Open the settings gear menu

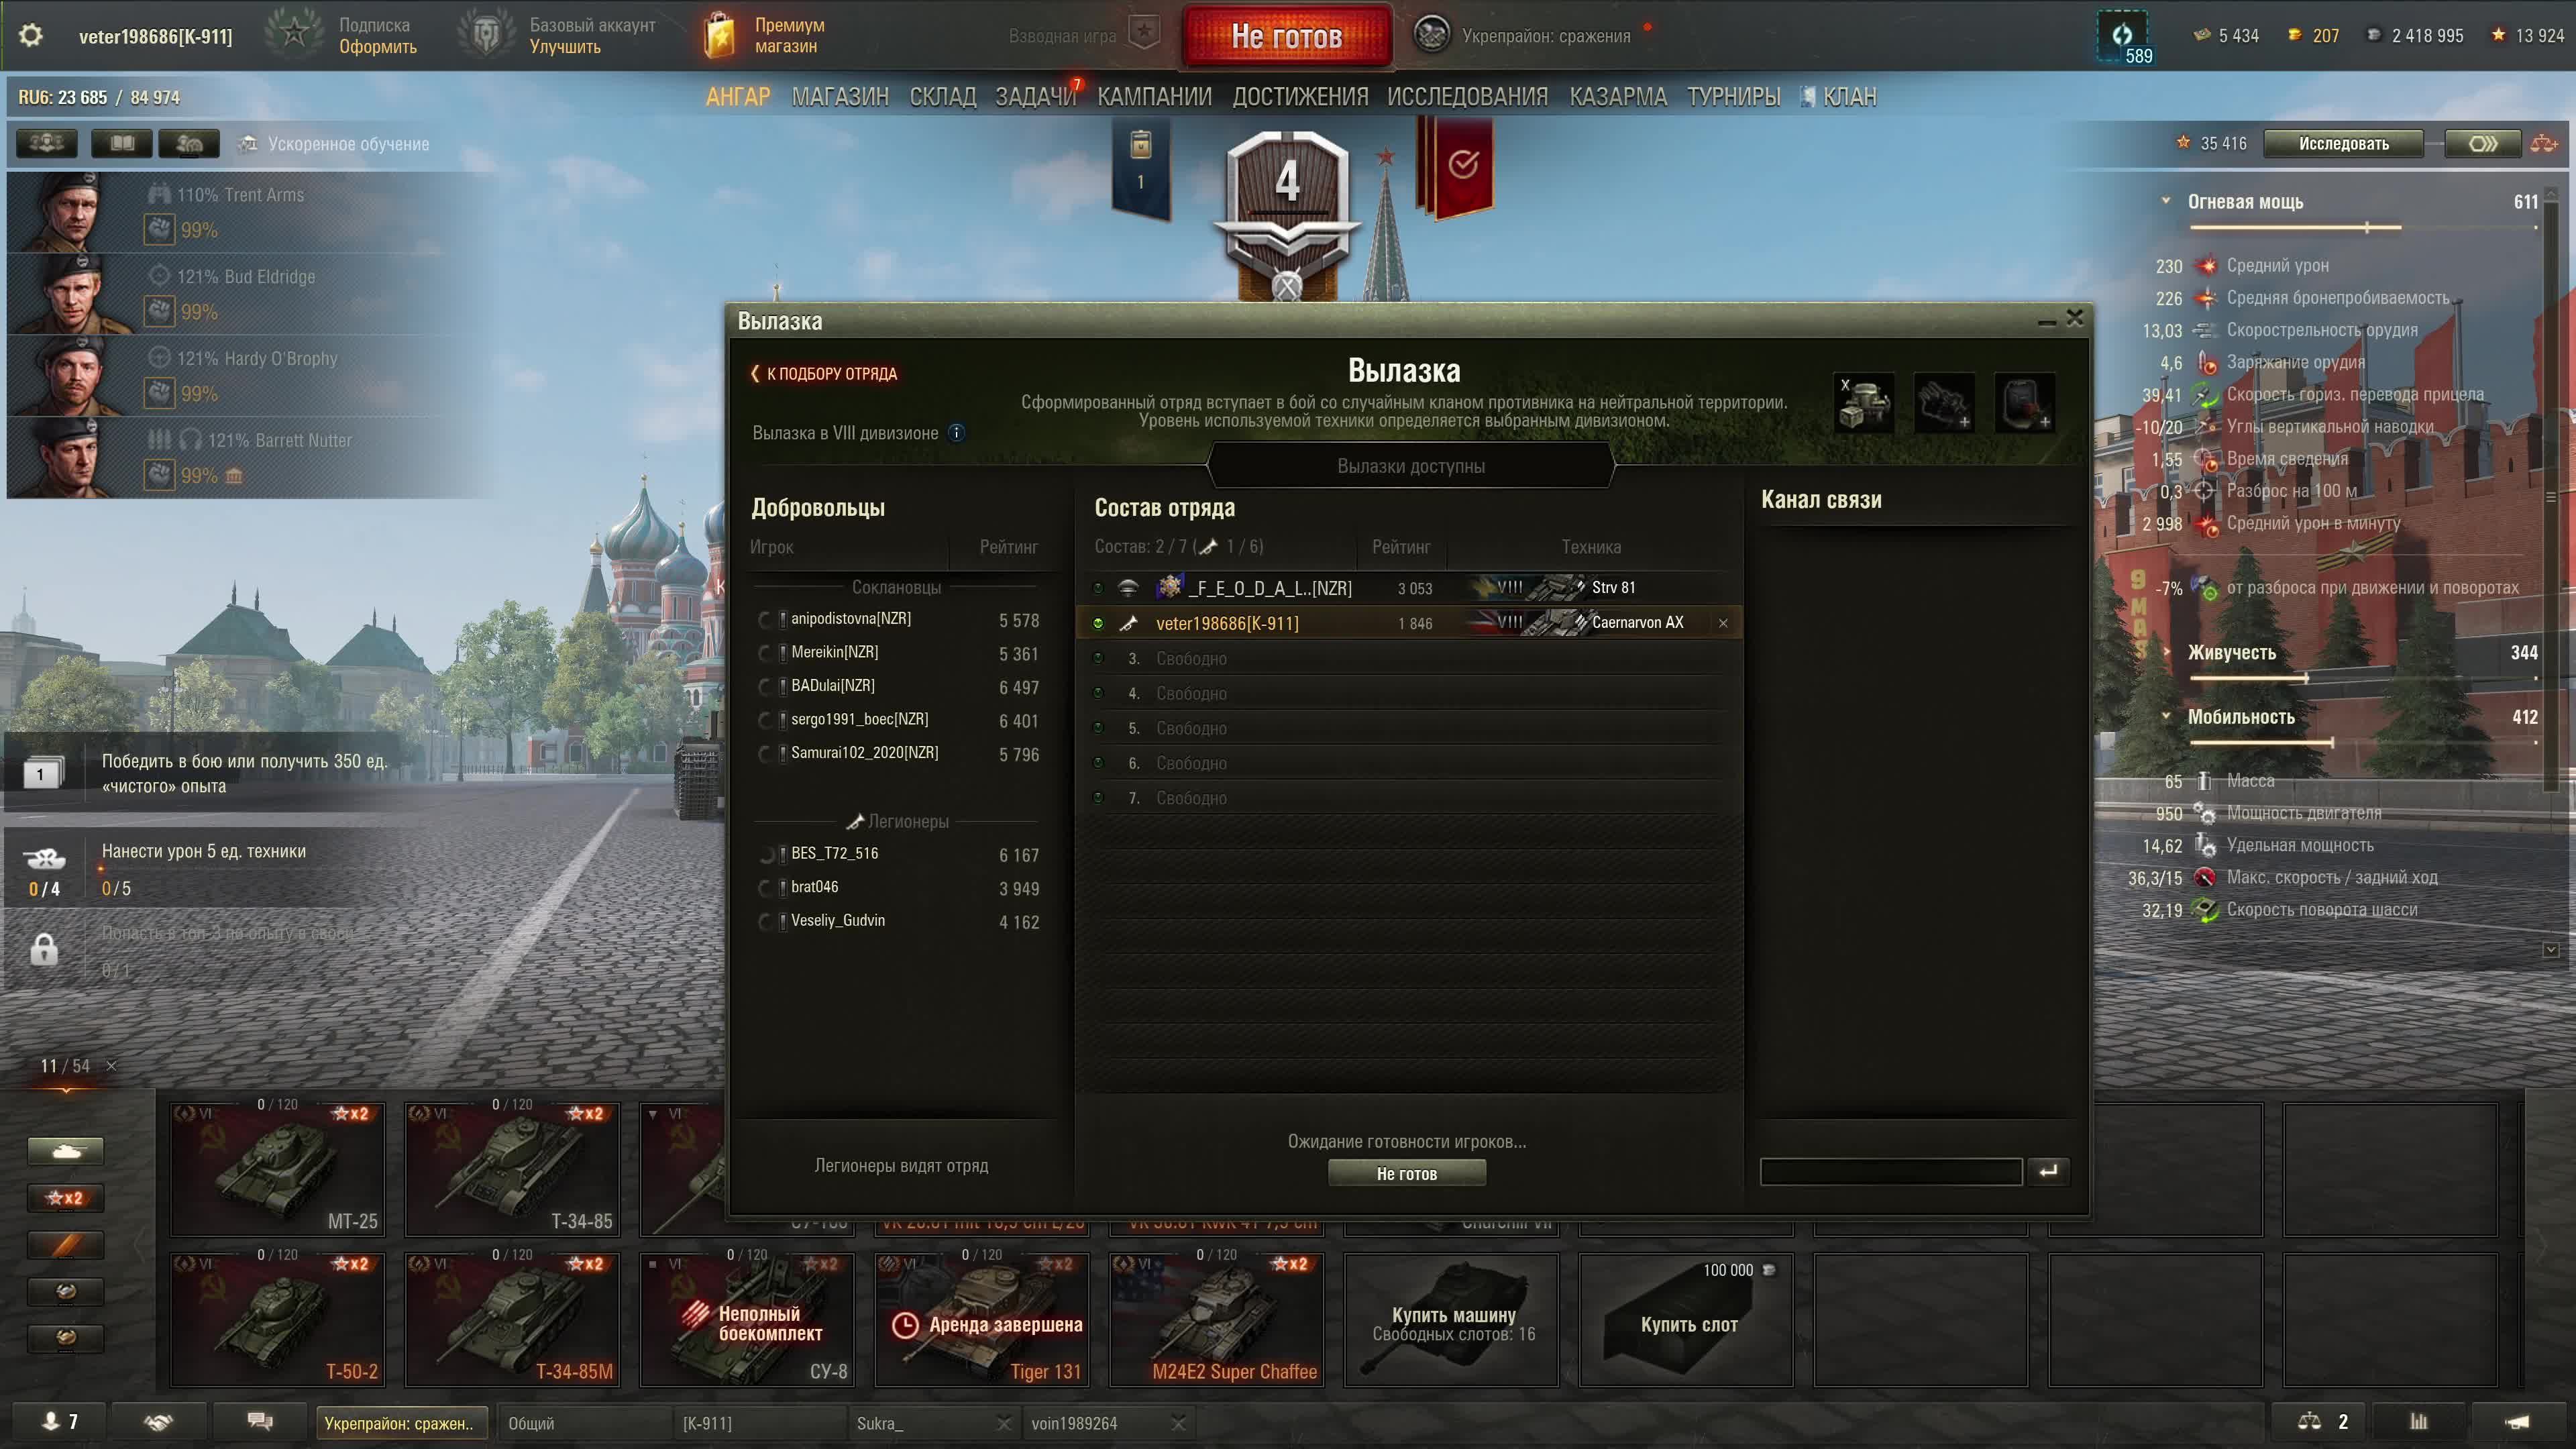click(31, 36)
